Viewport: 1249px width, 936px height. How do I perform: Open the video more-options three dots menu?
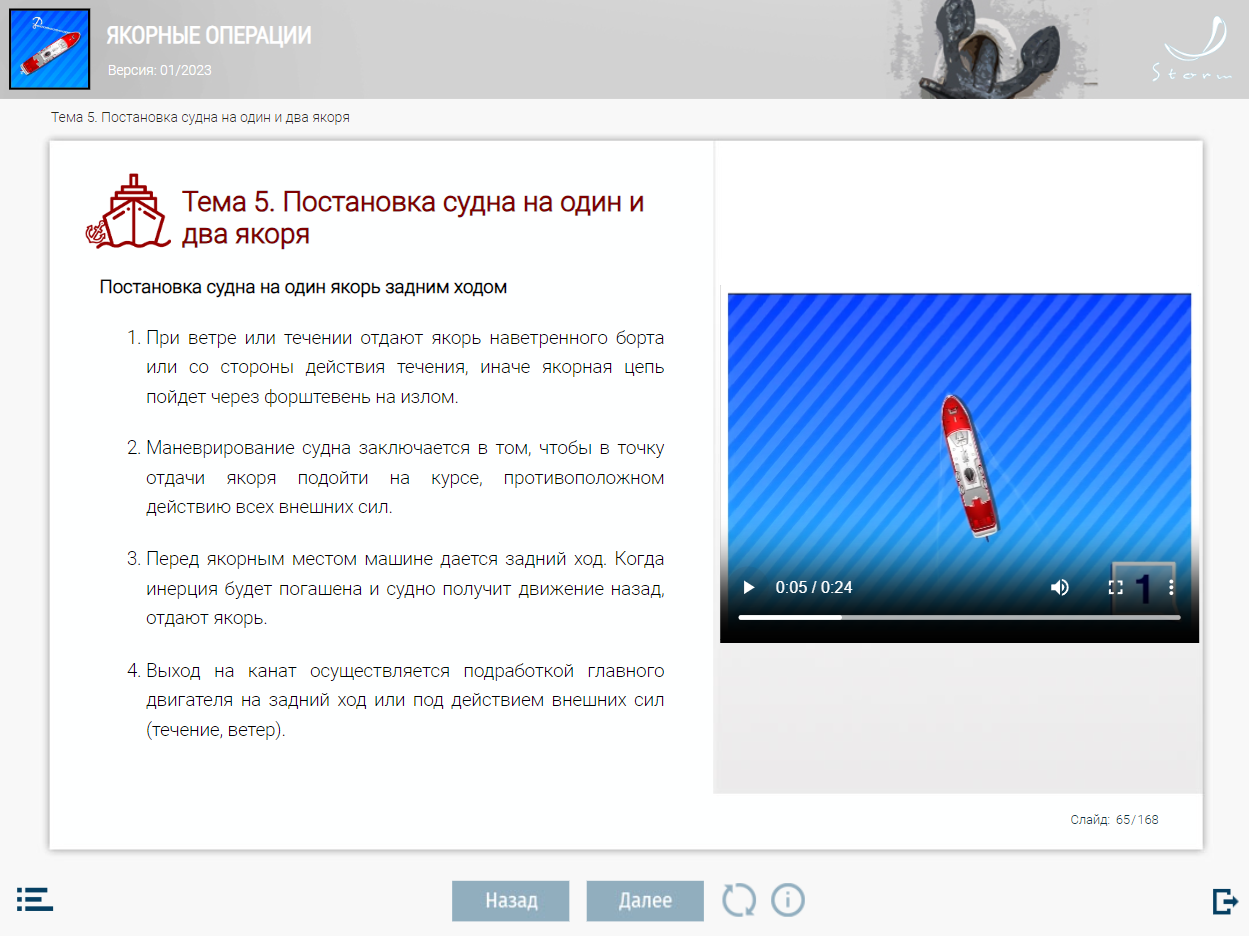pyautogui.click(x=1171, y=587)
